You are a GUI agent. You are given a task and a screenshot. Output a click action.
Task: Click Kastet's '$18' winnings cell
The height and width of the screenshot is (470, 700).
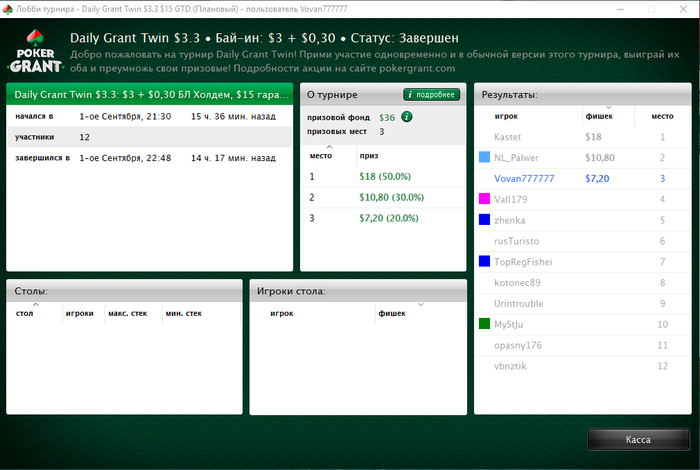pyautogui.click(x=593, y=137)
